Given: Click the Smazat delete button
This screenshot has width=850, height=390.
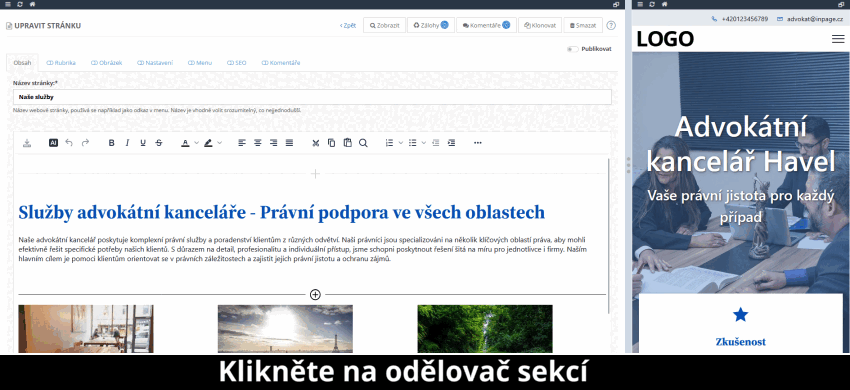Looking at the screenshot, I should coord(583,25).
